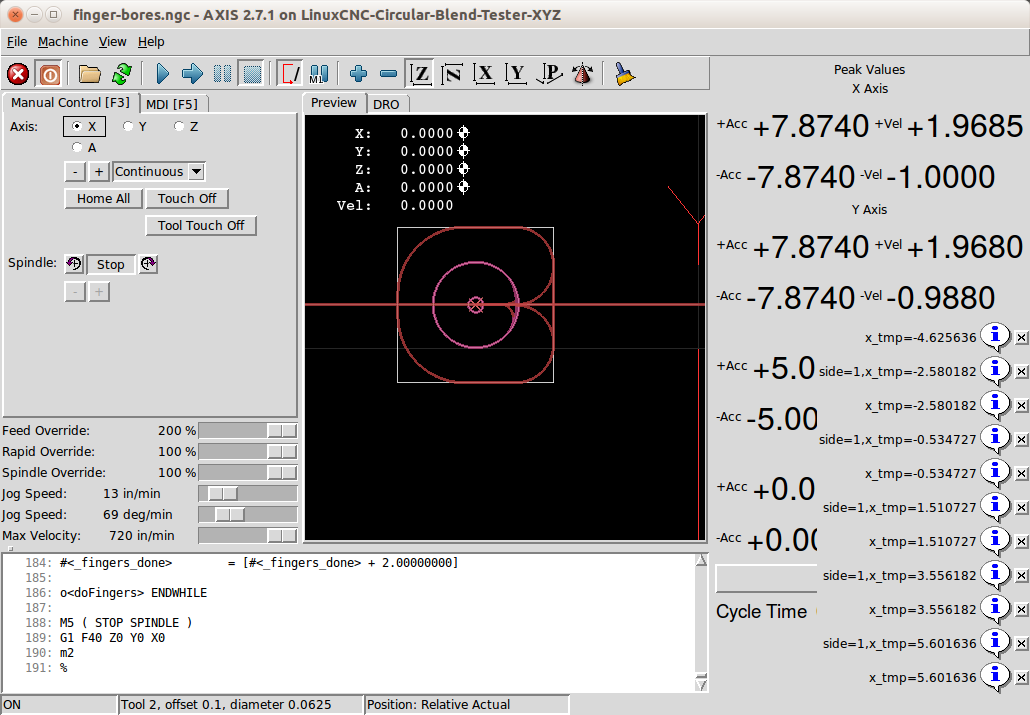Set preview to X view
1030x715 pixels.
click(x=485, y=74)
